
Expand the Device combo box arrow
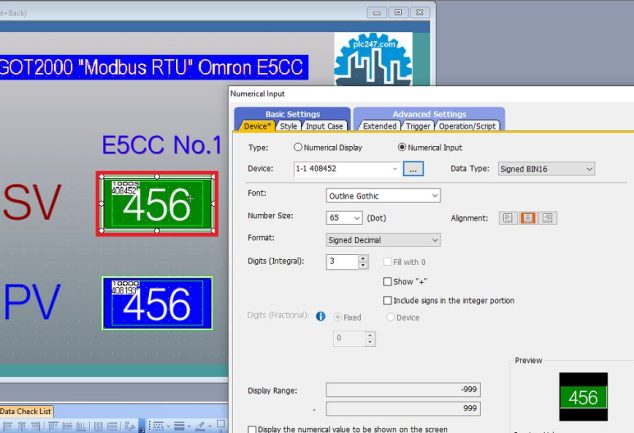tap(395, 169)
